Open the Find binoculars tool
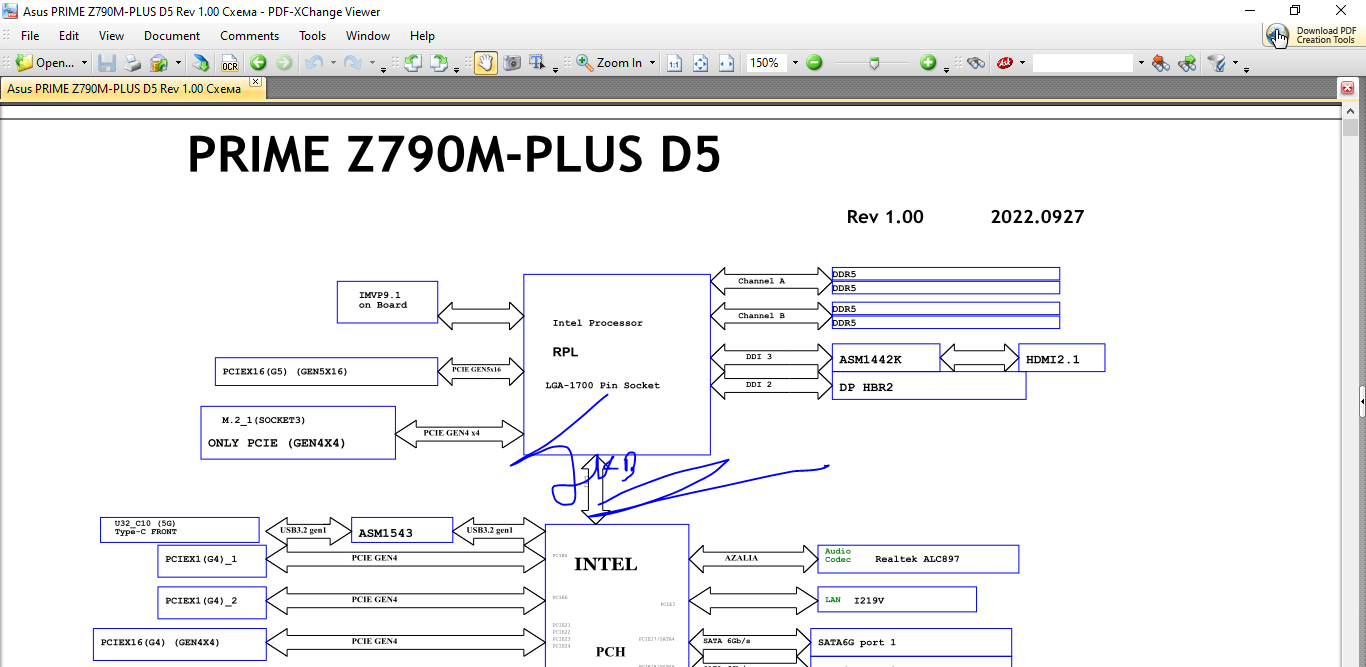1366x667 pixels. [x=976, y=63]
